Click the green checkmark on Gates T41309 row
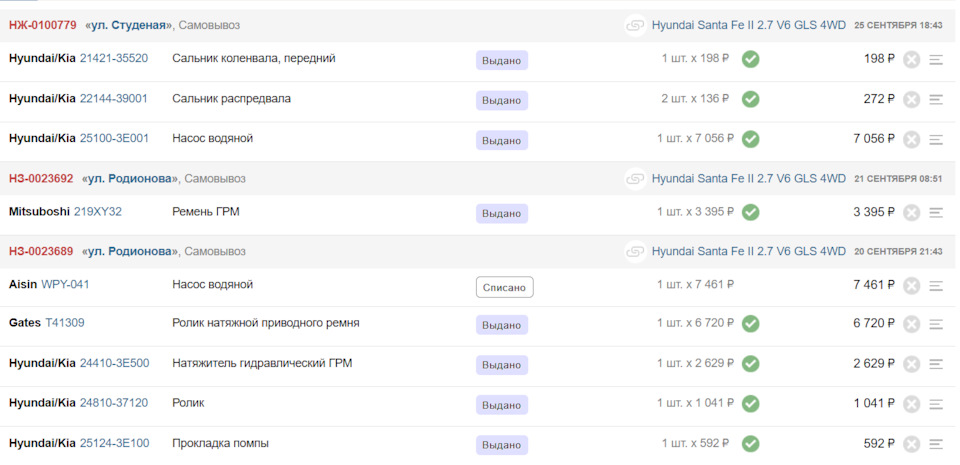This screenshot has width=960, height=465. pos(750,323)
